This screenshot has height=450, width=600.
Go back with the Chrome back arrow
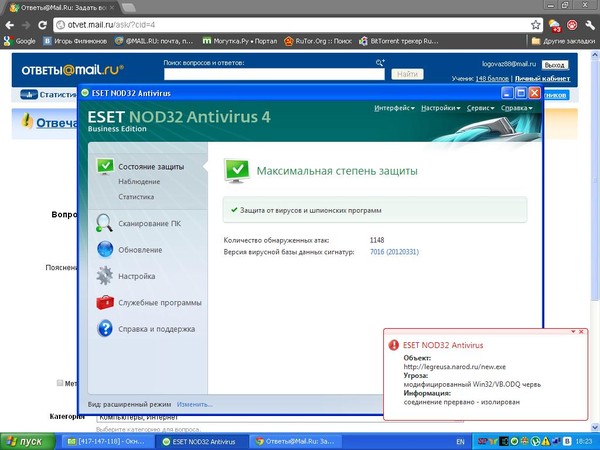tap(10, 25)
